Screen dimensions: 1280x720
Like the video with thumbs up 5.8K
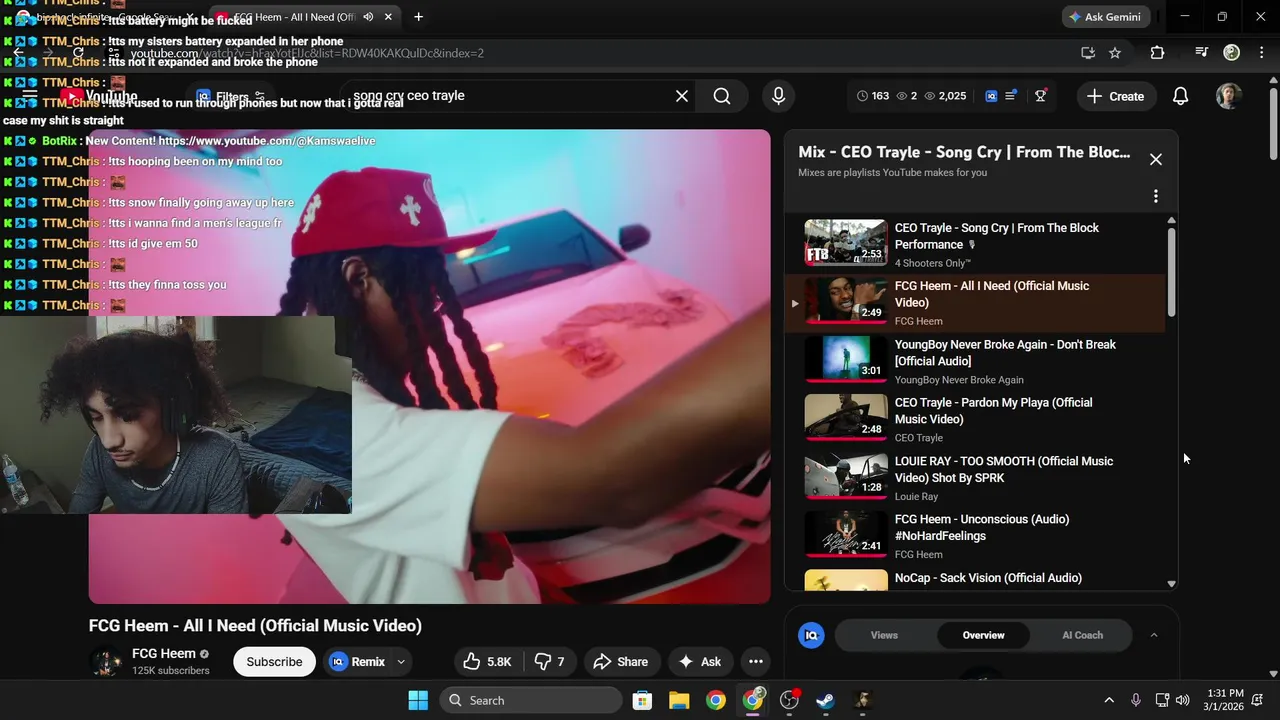(x=487, y=661)
